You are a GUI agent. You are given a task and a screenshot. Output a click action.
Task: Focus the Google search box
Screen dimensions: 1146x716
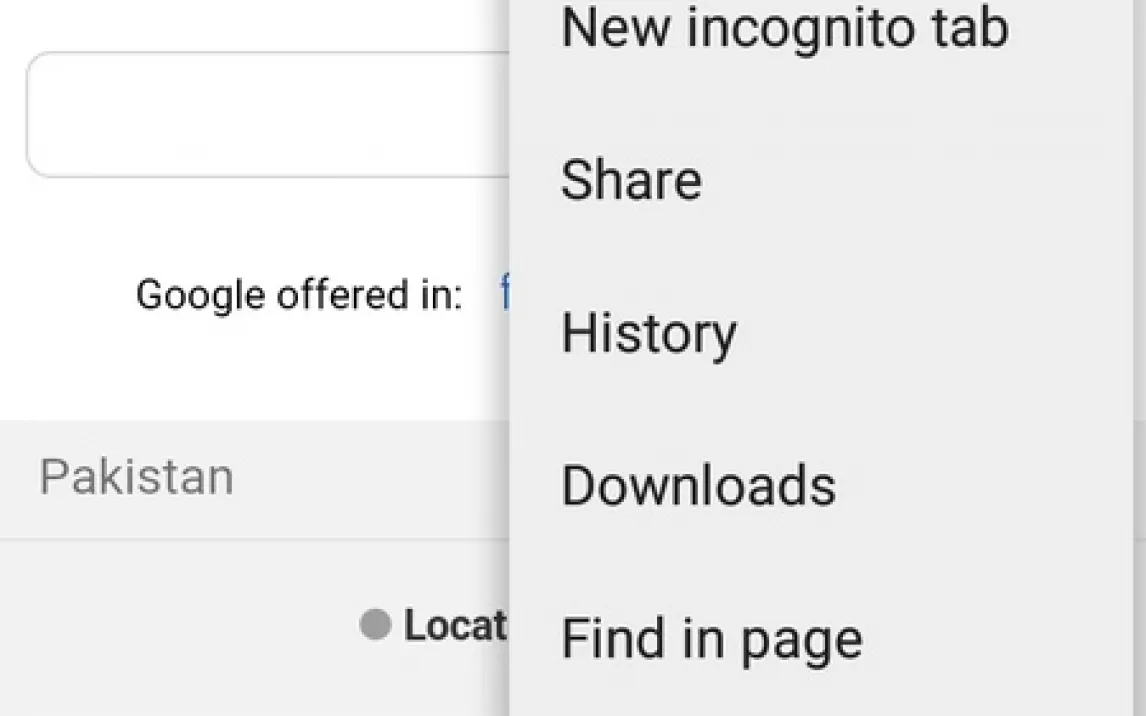268,115
